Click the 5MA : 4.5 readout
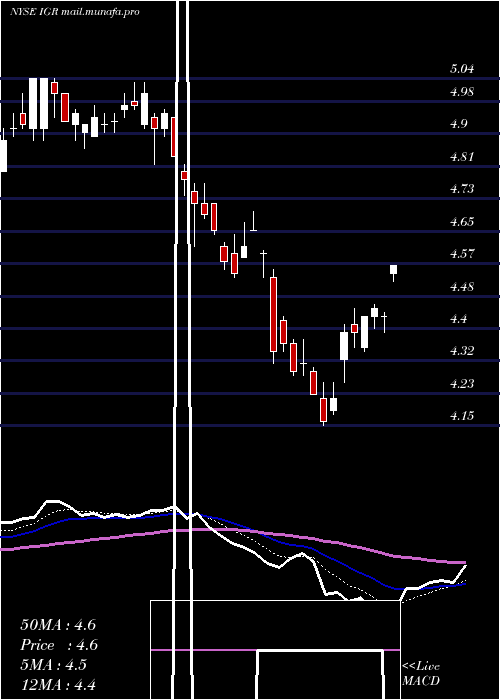This screenshot has height=700, width=500. pyautogui.click(x=54, y=665)
